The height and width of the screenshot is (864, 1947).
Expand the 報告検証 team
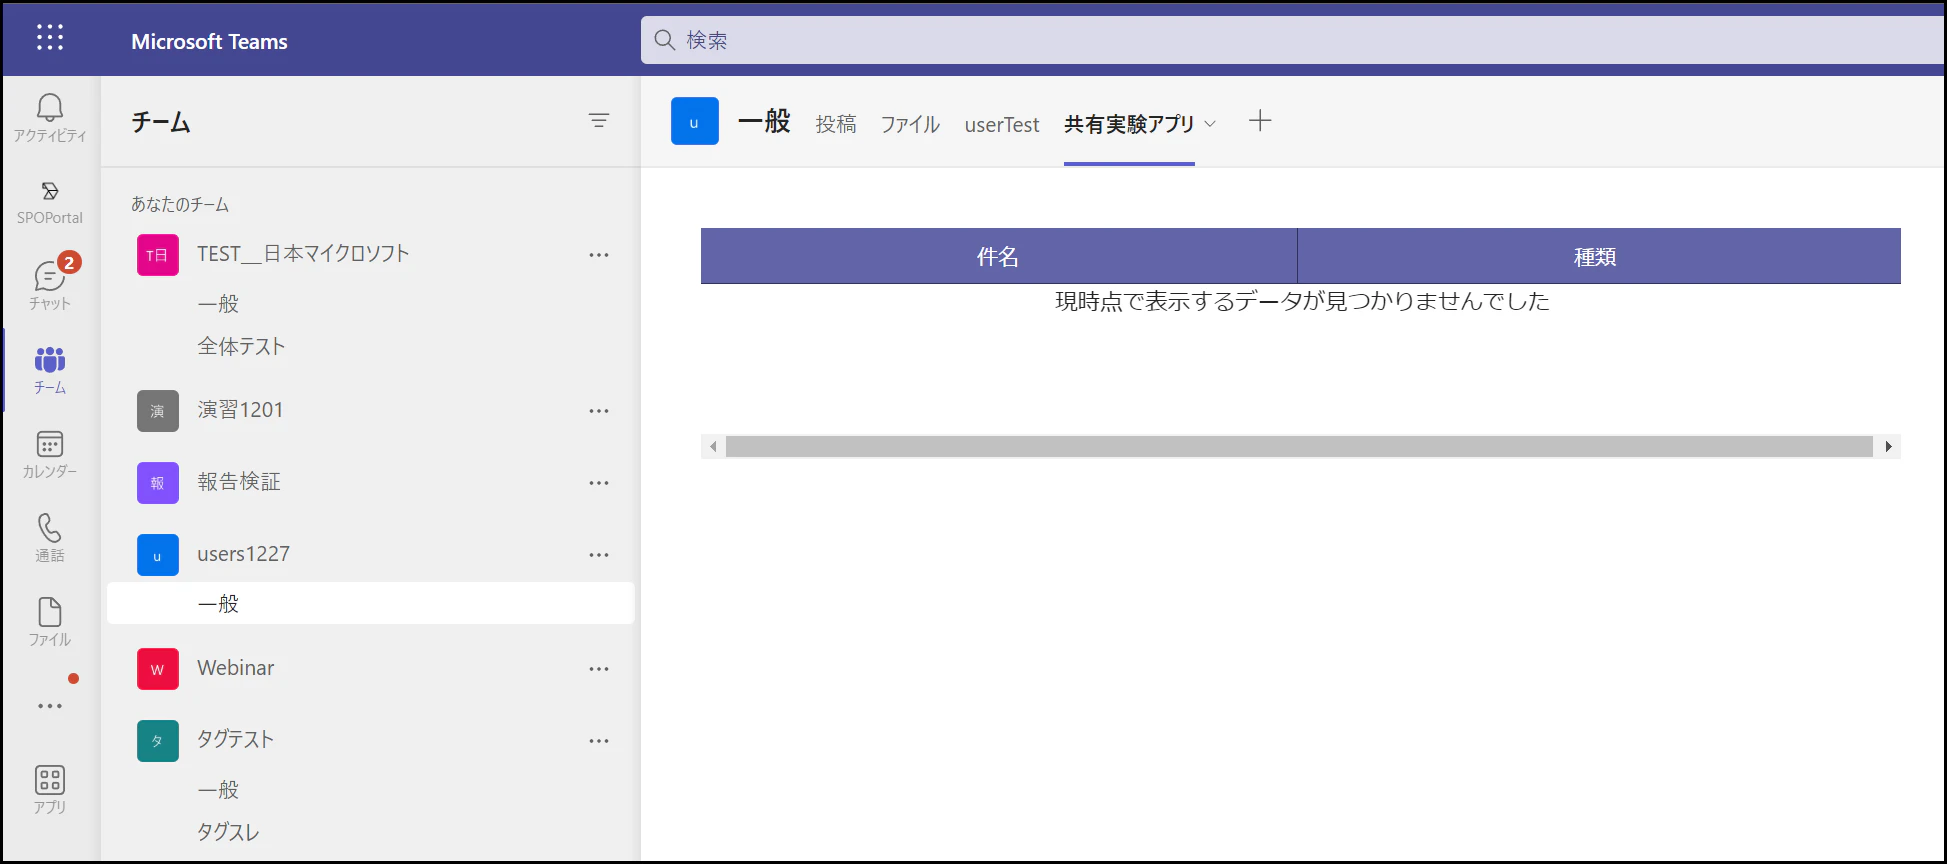click(x=239, y=482)
